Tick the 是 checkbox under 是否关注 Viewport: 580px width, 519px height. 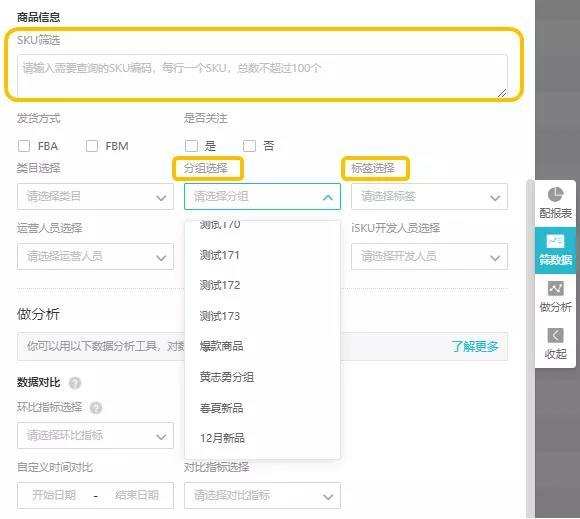tap(191, 146)
